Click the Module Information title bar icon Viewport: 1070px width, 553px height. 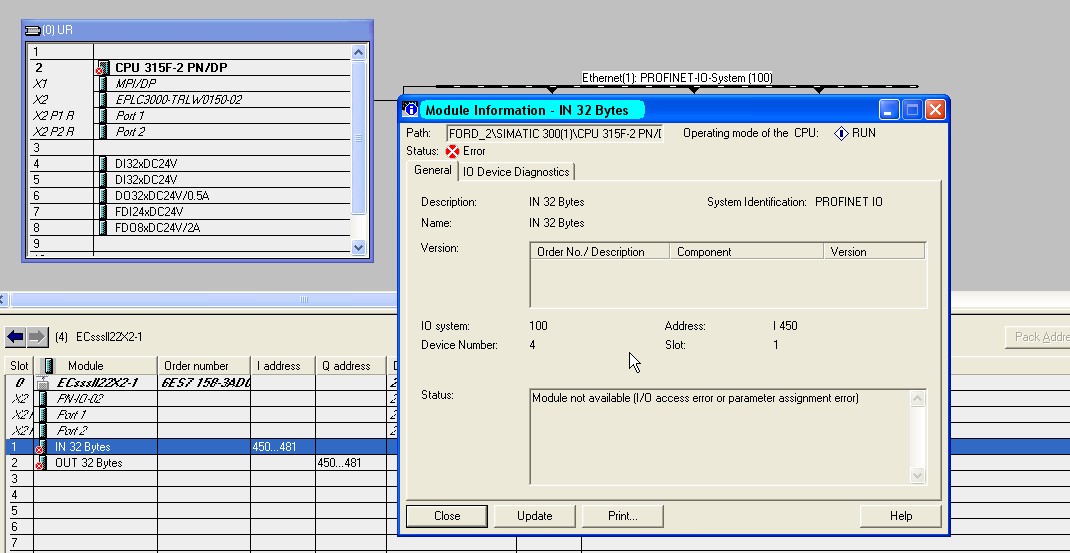pos(410,109)
